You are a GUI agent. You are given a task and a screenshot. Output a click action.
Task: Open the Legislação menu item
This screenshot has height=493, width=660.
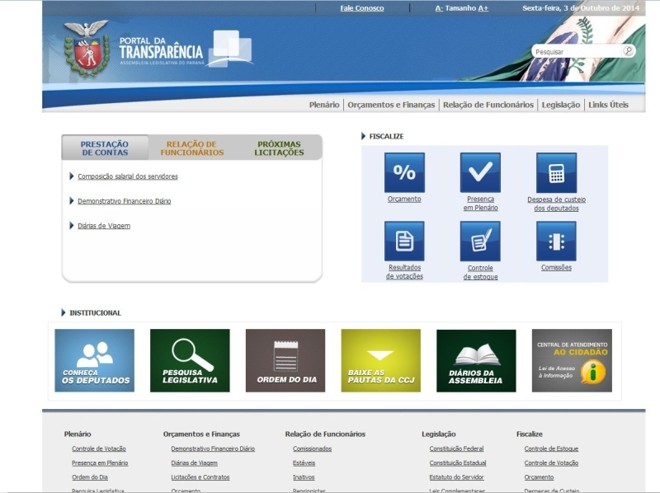click(x=560, y=104)
